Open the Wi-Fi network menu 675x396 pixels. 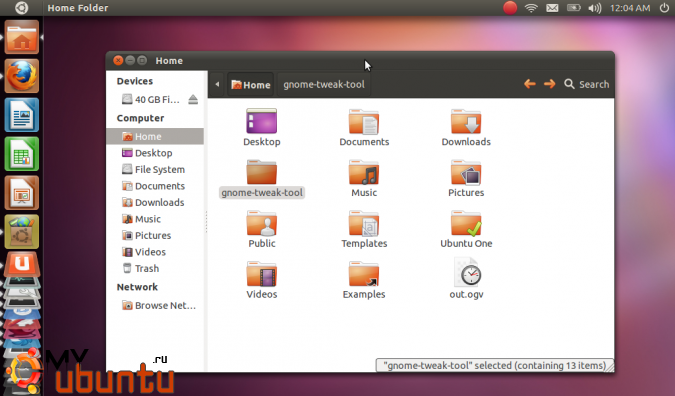(x=531, y=8)
